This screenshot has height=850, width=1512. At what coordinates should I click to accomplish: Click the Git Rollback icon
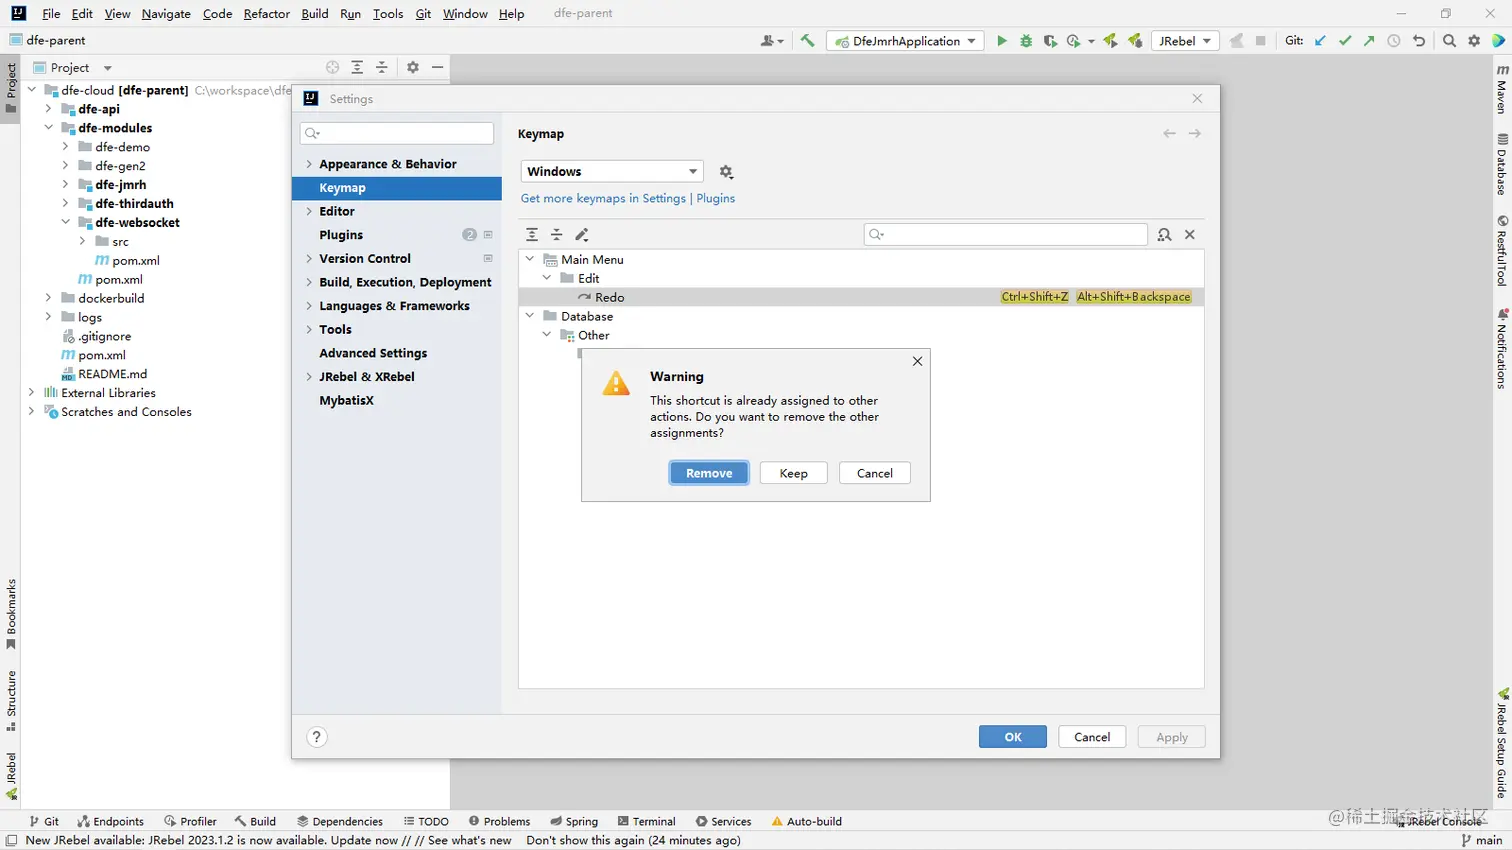pos(1418,41)
